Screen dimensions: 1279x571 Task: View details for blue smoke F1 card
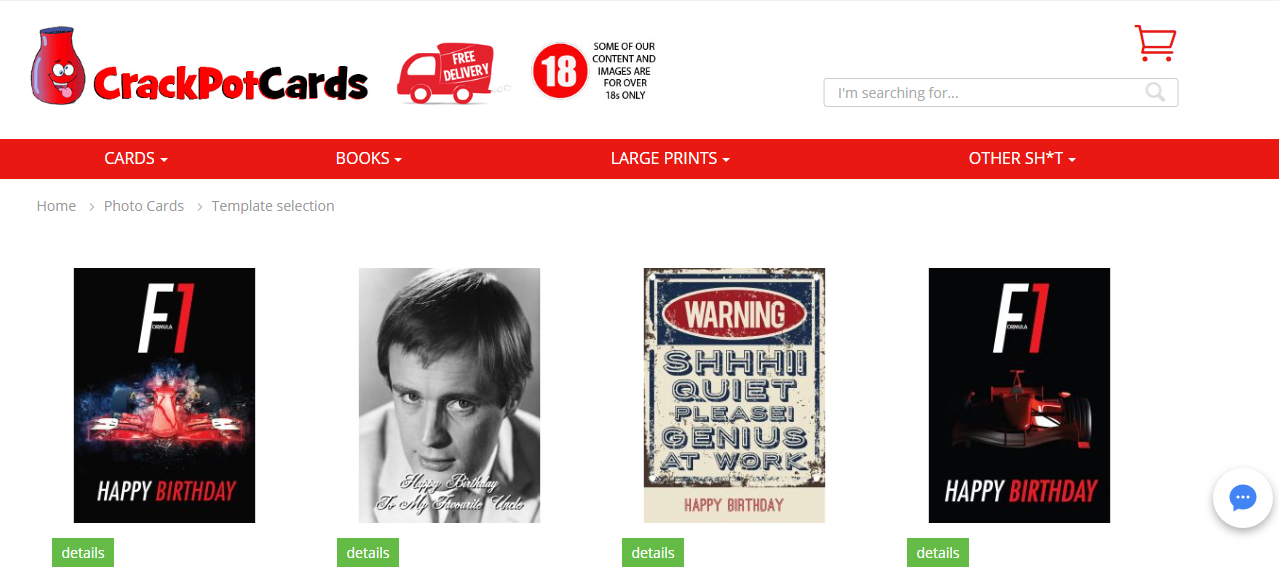(x=83, y=553)
